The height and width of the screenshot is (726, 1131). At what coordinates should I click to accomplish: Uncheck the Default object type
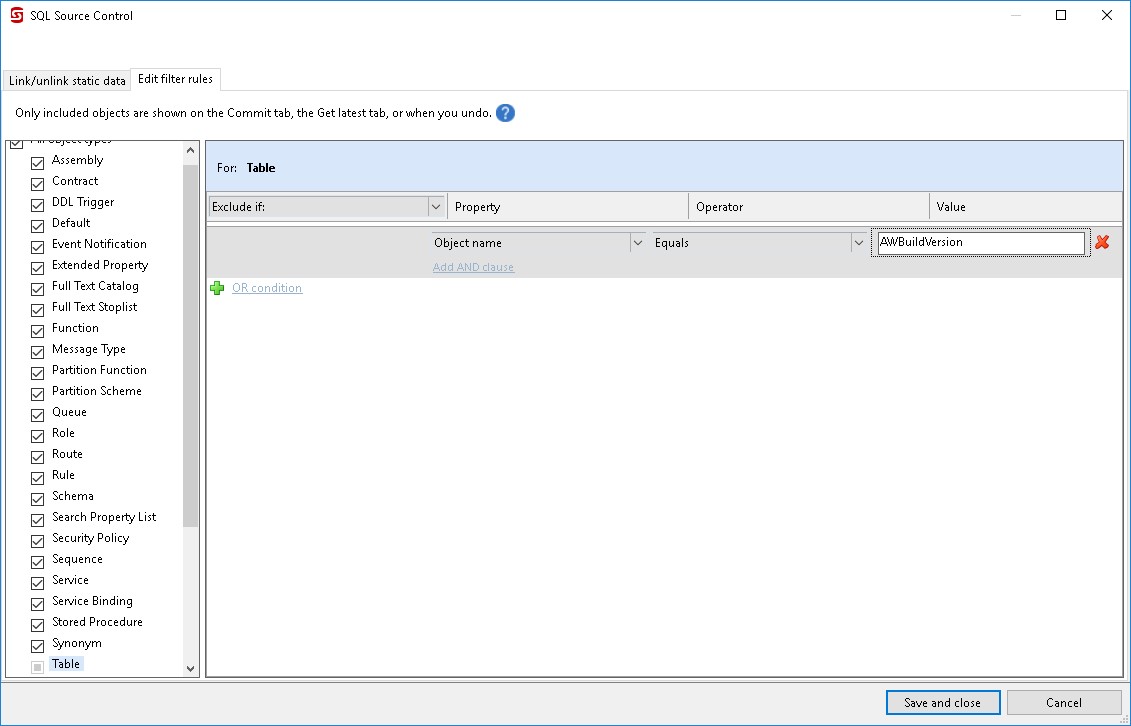[38, 226]
